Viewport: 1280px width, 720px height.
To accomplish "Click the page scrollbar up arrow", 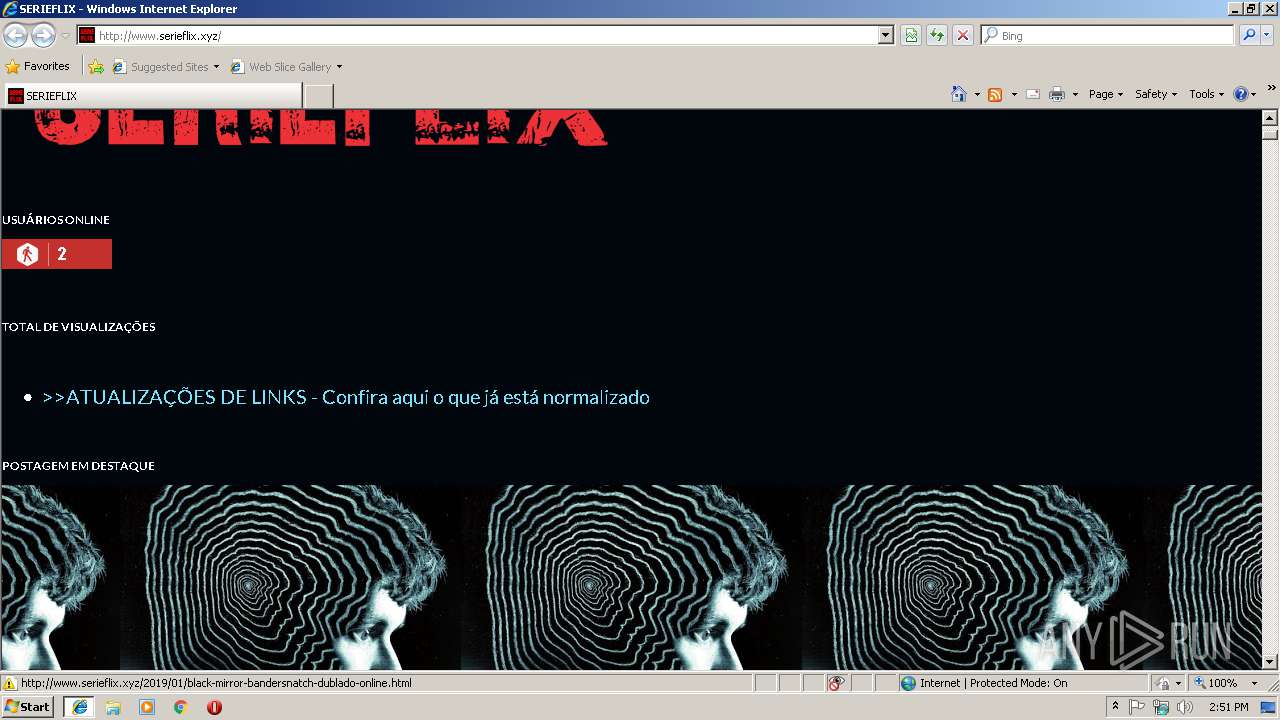I will pyautogui.click(x=1270, y=118).
